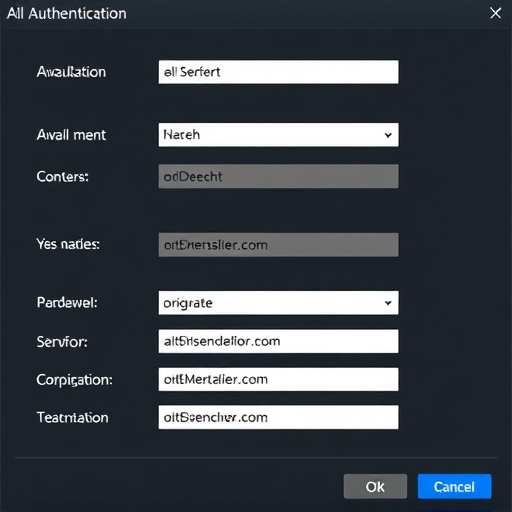
Task: Click the Pardewel dropdown chevron
Action: click(388, 303)
